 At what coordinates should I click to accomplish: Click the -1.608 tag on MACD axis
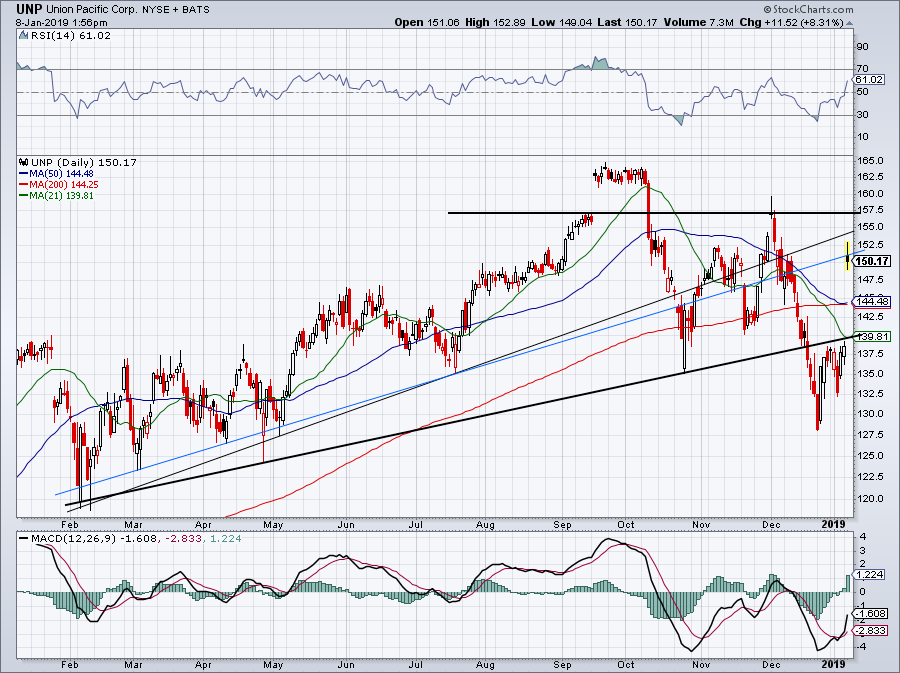[871, 614]
